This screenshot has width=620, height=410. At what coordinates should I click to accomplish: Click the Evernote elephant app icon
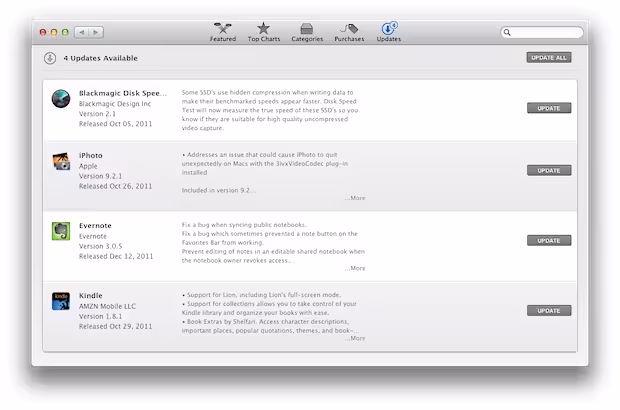[61, 231]
